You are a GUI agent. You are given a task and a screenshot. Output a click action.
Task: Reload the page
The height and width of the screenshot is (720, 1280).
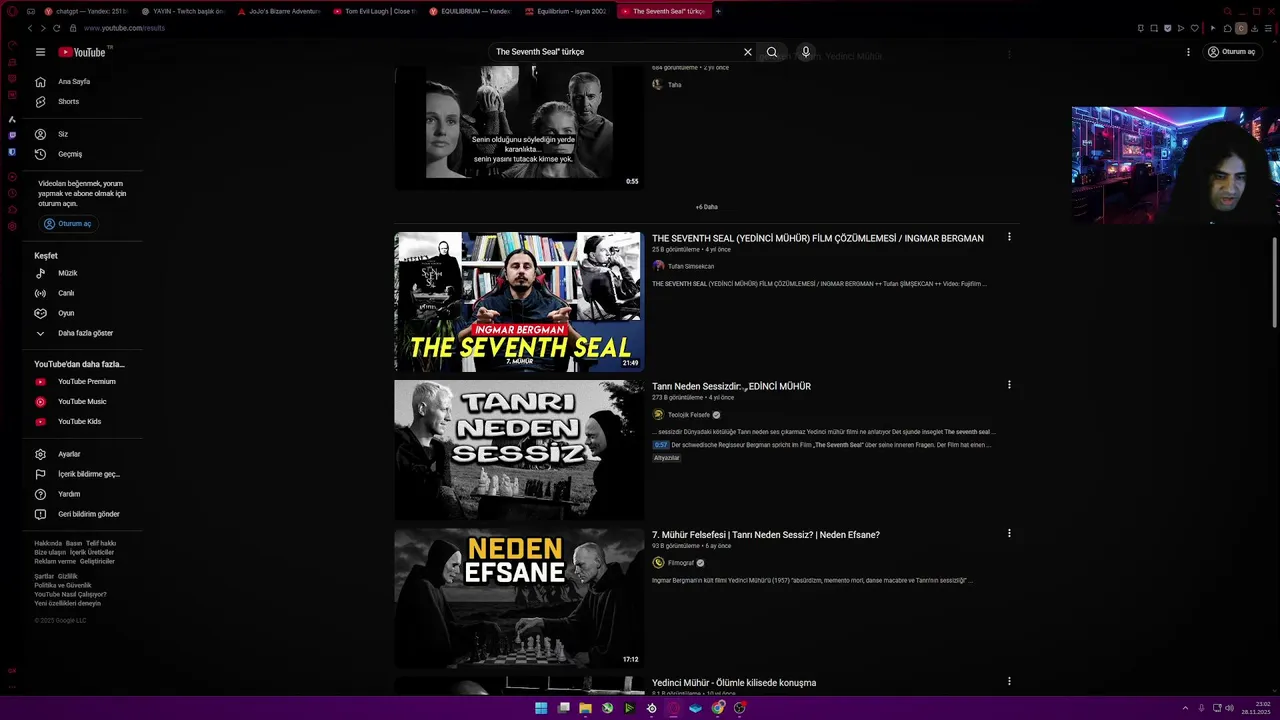(56, 28)
